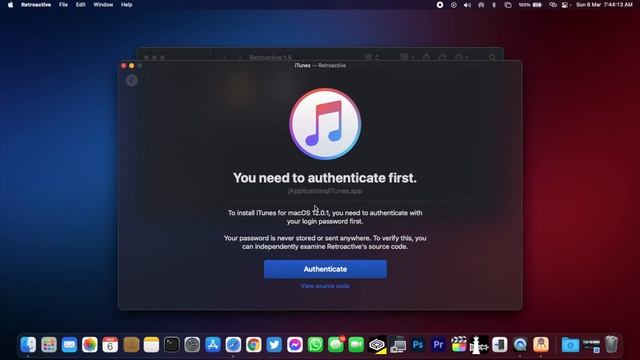Click the Authenticate button
The image size is (640, 360).
pyautogui.click(x=325, y=269)
